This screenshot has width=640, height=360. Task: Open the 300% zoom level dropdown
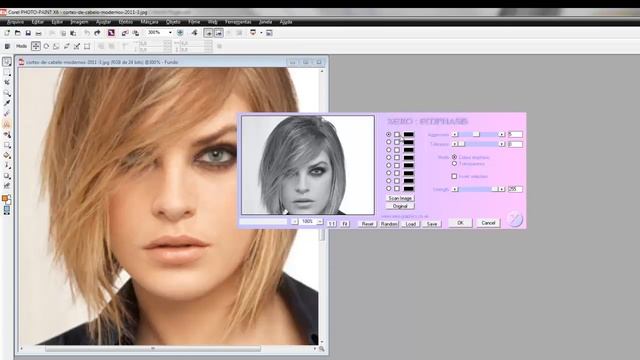170,33
